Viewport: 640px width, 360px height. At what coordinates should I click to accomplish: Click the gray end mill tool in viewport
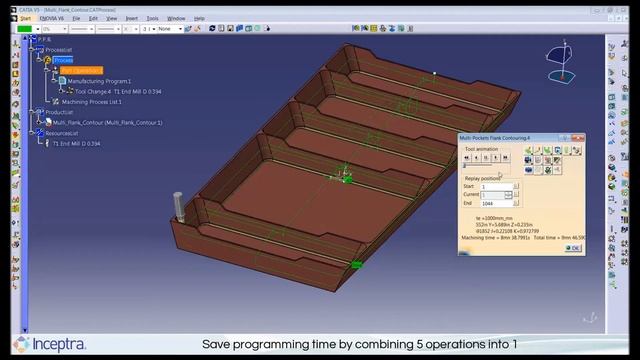click(178, 207)
